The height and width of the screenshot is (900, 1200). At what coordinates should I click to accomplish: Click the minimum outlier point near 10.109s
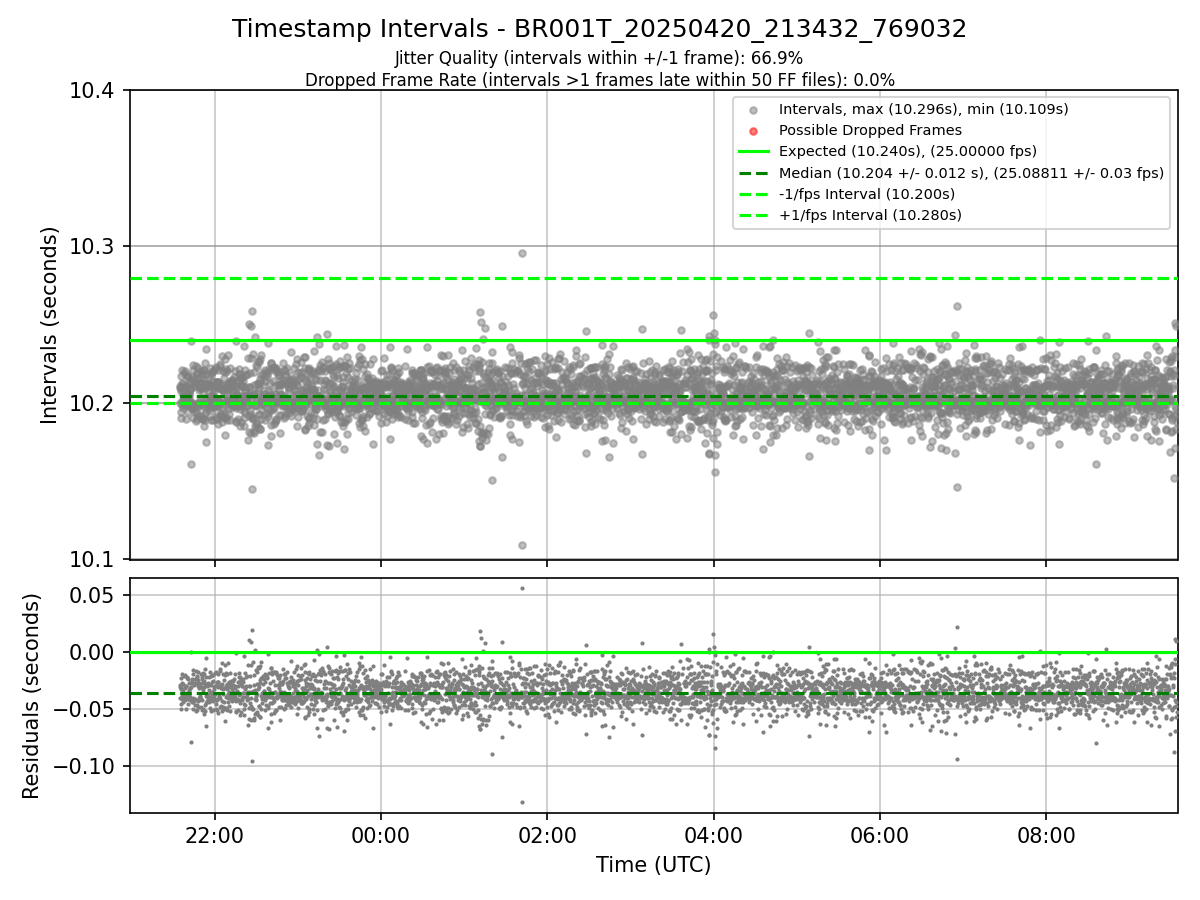click(x=522, y=545)
